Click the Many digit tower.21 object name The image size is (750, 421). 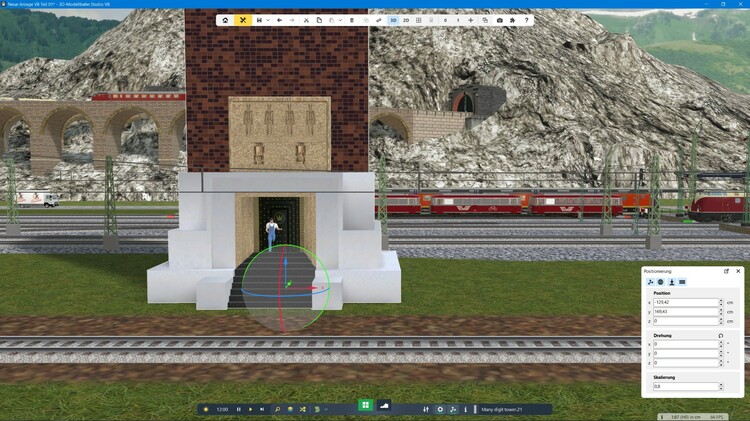[x=502, y=410]
